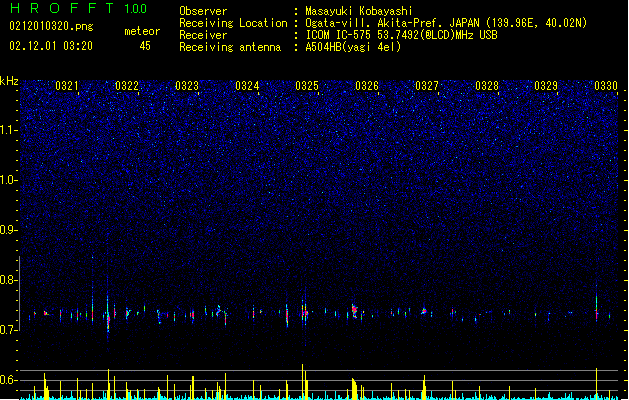Screen dimensions: 629x400
Task: Click the 0327 time label
Action: [427, 86]
